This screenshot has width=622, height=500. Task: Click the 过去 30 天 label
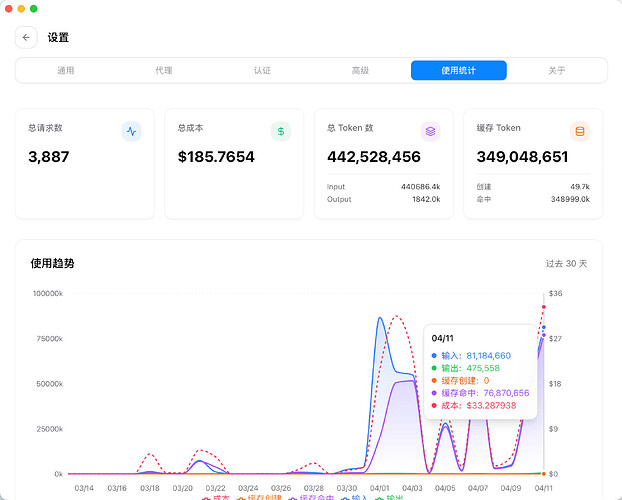[566, 263]
